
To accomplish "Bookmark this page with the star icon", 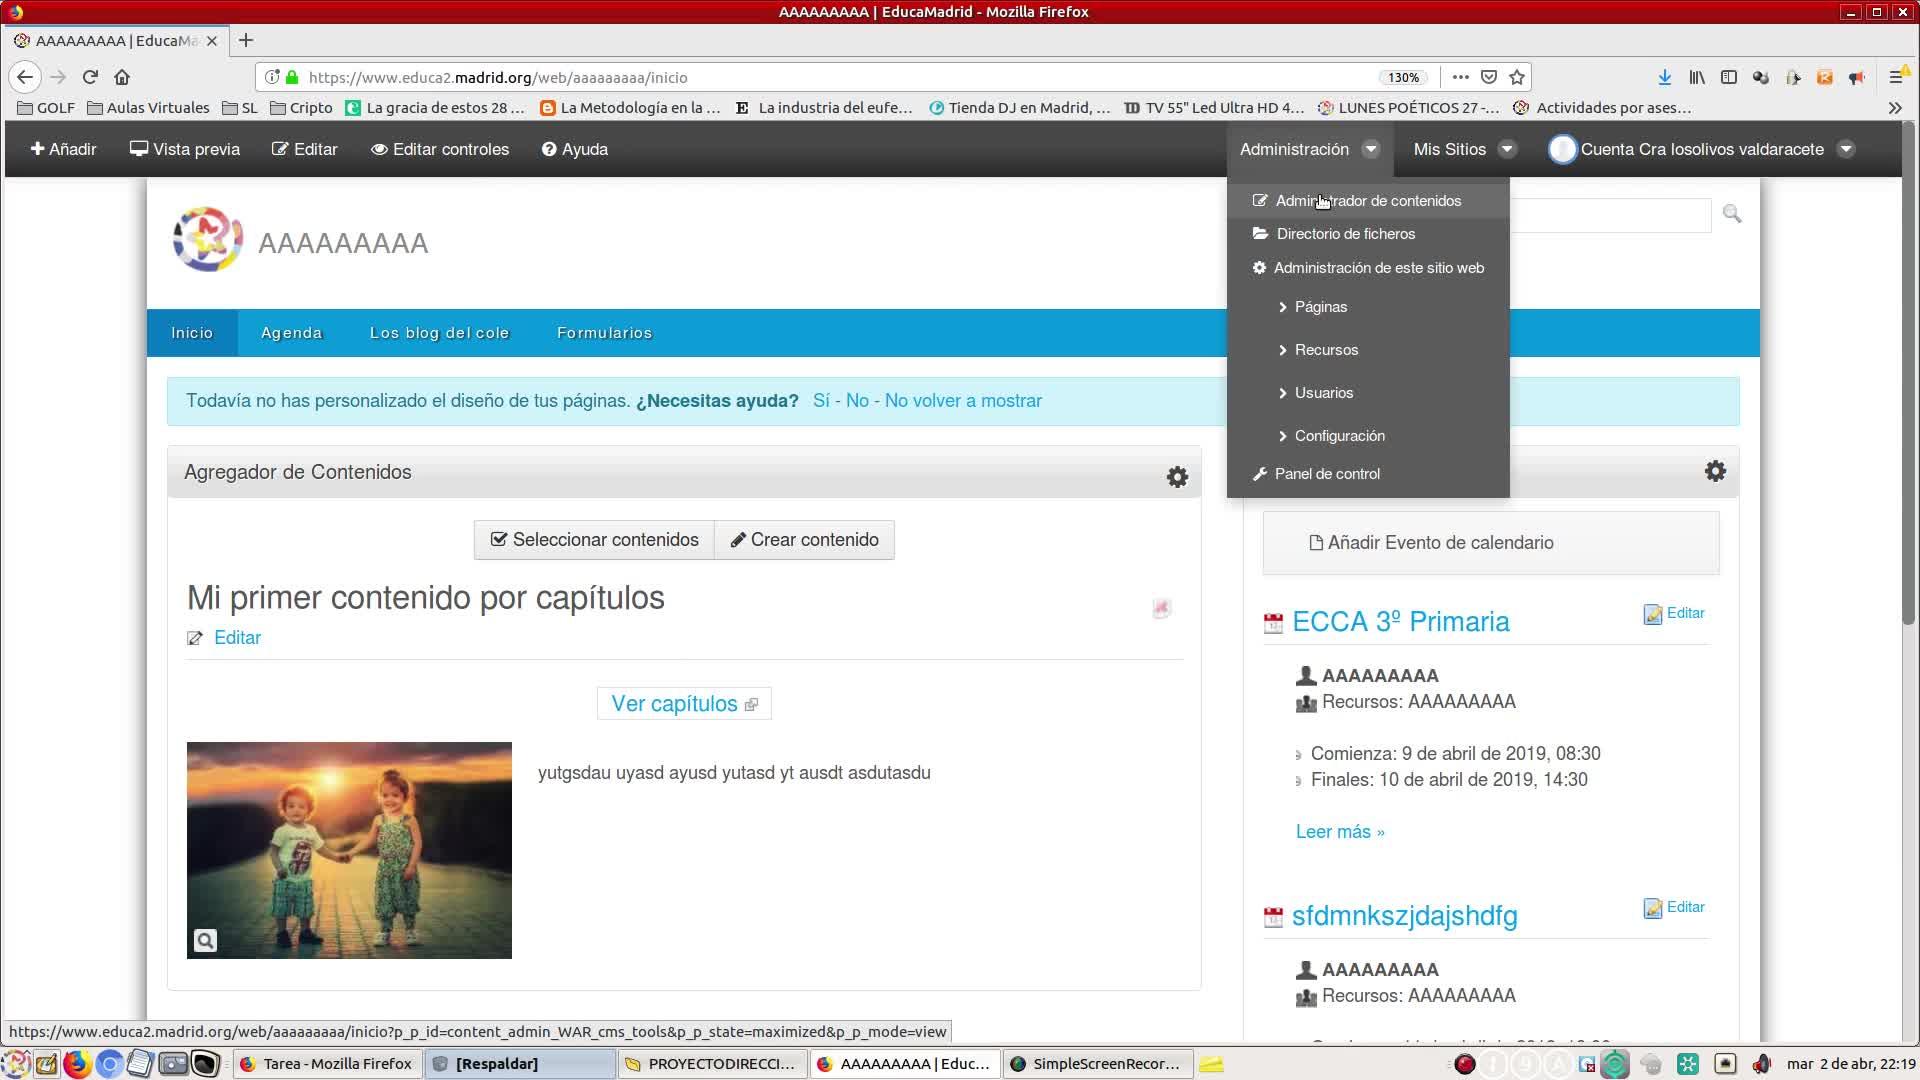I will click(1517, 77).
